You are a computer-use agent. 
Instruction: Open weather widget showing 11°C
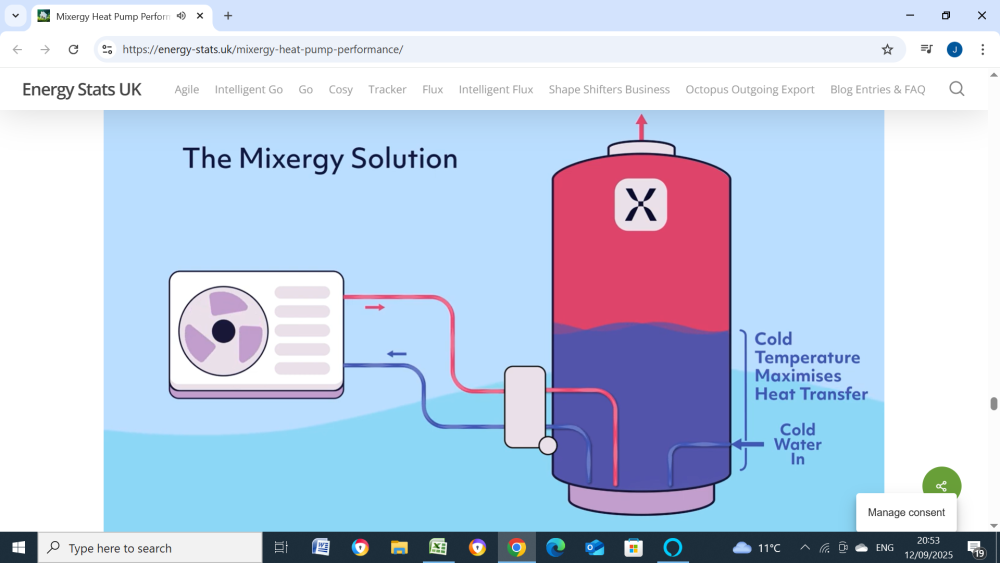pos(756,548)
